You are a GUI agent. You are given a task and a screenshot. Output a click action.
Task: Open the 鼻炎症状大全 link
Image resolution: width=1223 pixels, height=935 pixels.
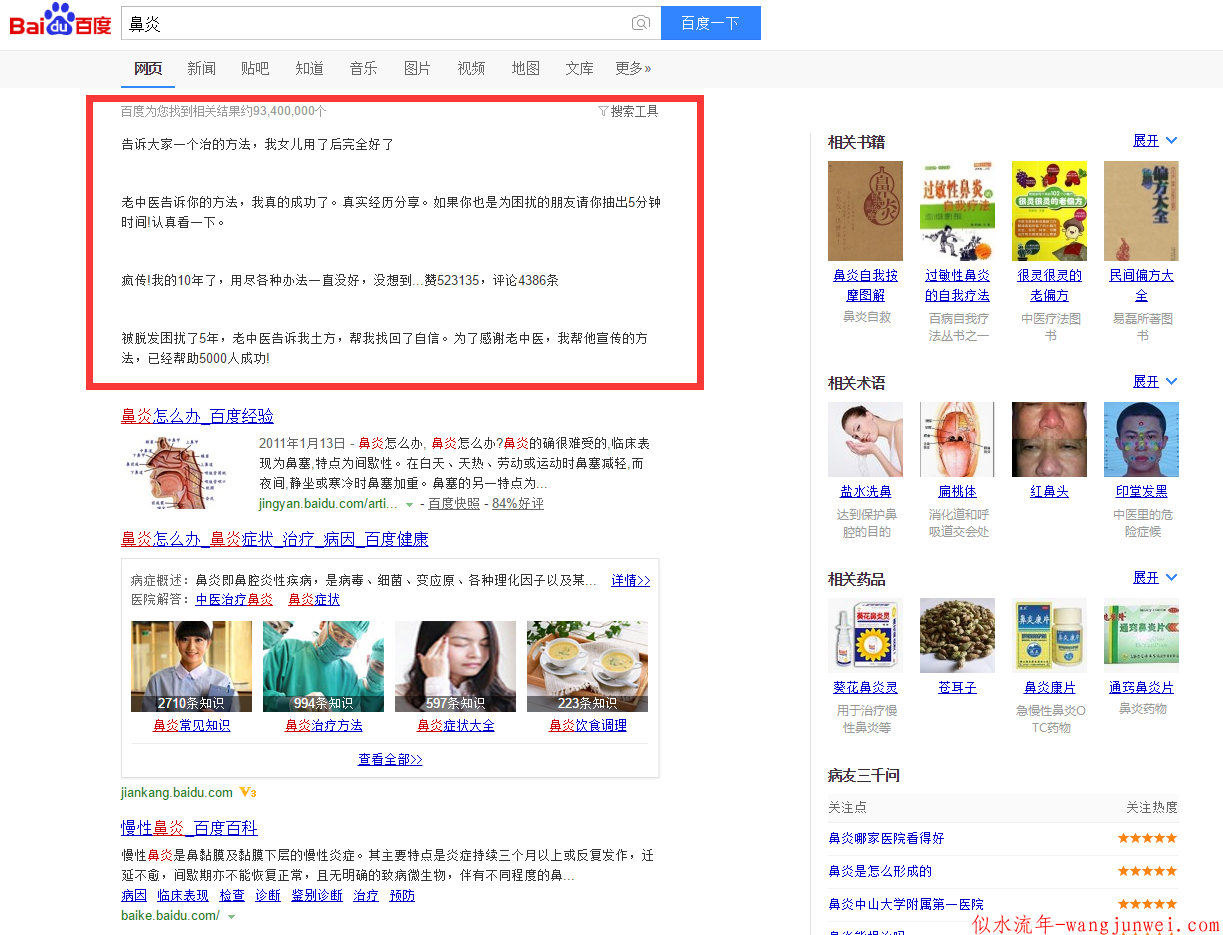(456, 726)
